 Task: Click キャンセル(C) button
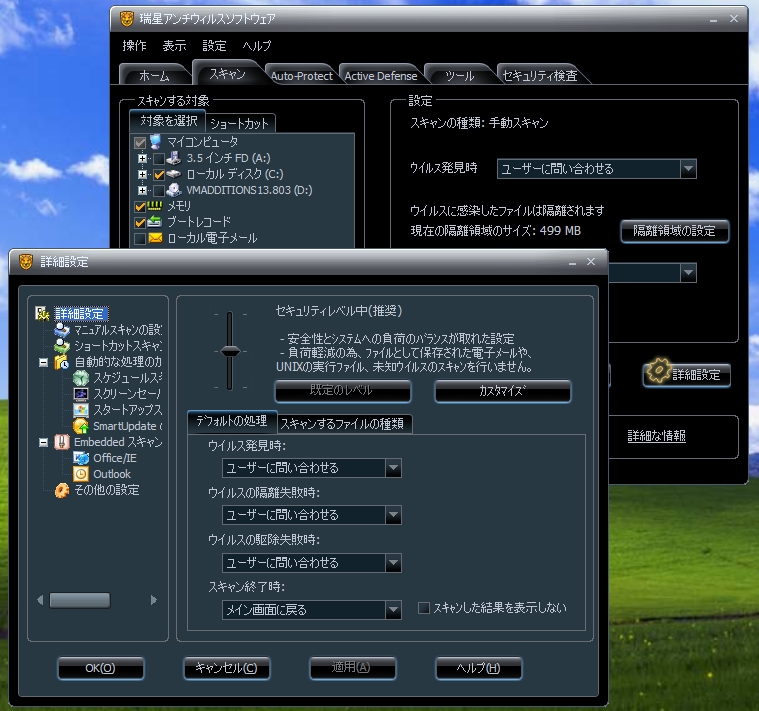click(x=227, y=668)
